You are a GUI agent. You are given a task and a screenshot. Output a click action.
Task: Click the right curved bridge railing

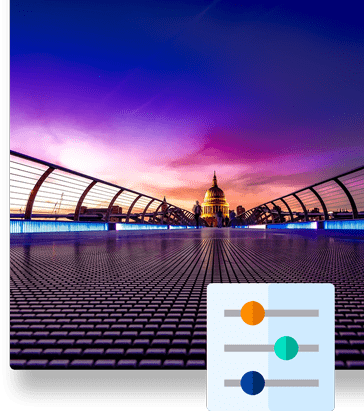[x=307, y=197]
